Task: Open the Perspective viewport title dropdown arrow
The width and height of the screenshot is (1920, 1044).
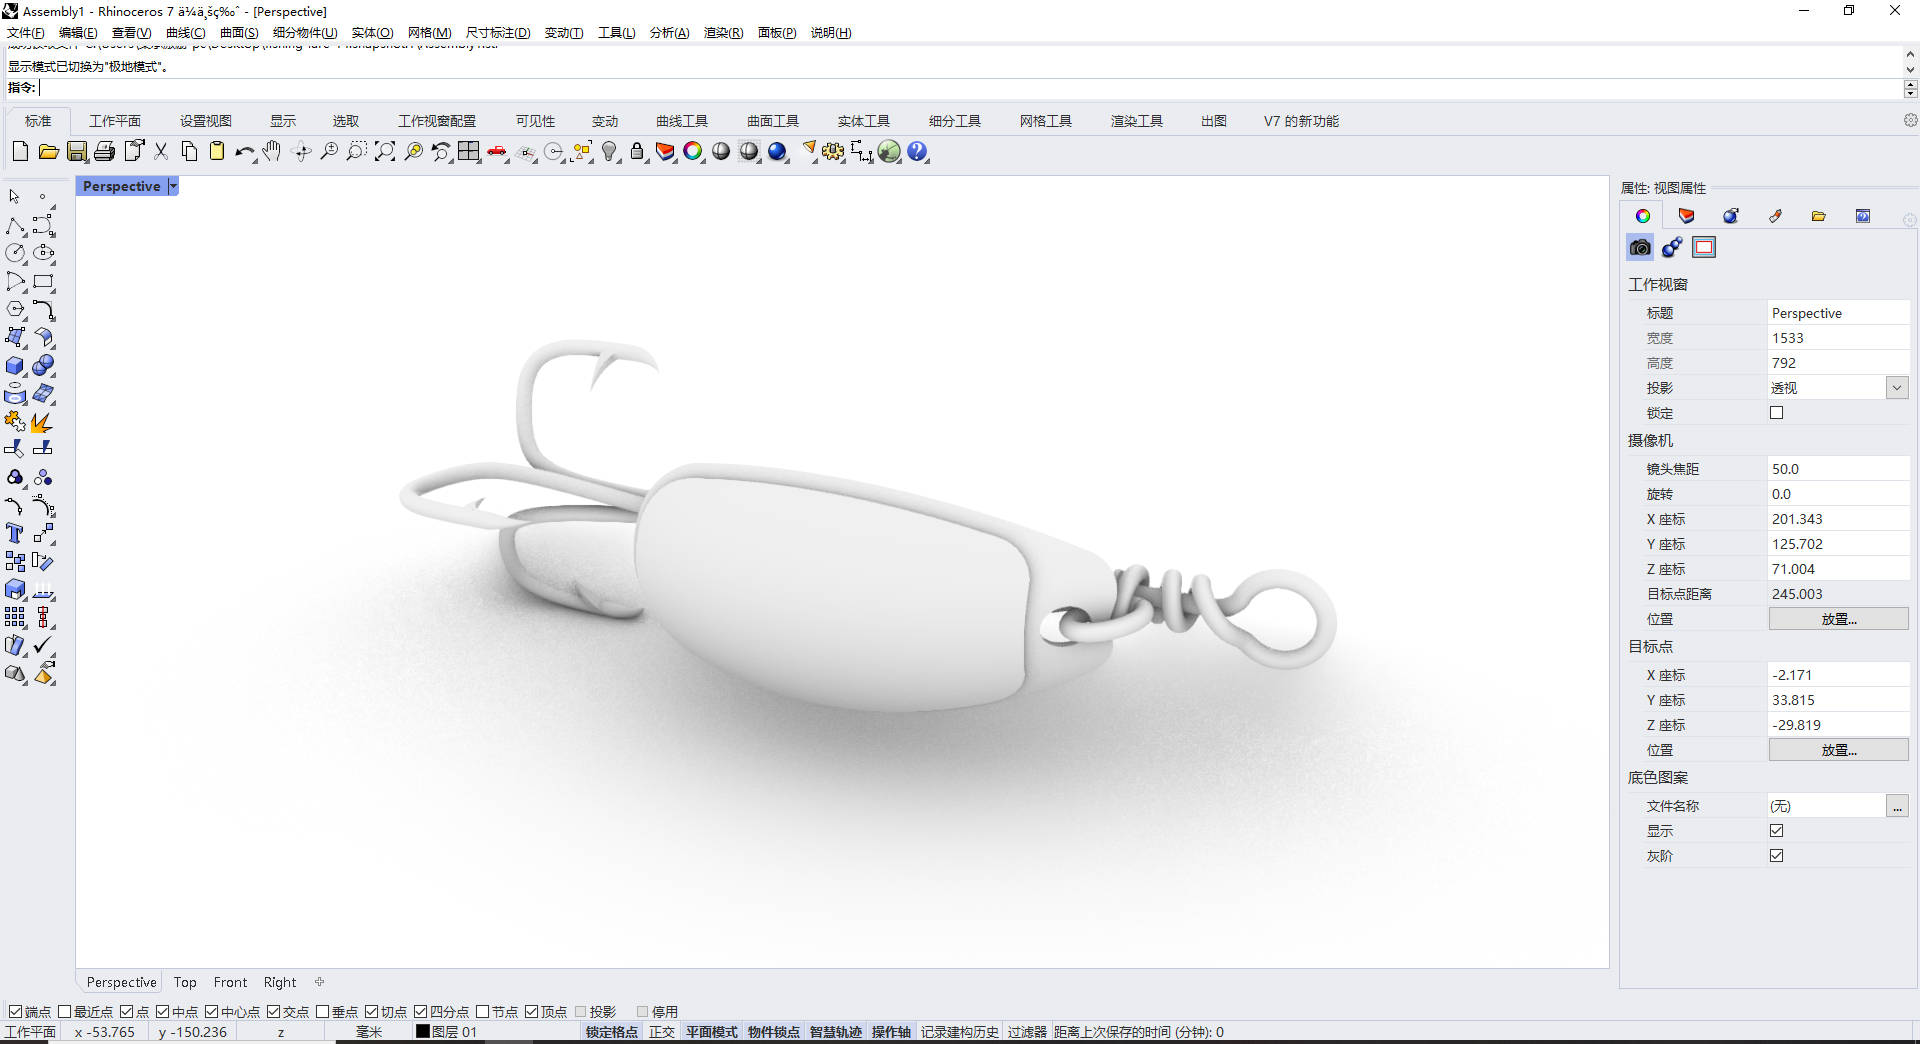Action: pos(173,186)
